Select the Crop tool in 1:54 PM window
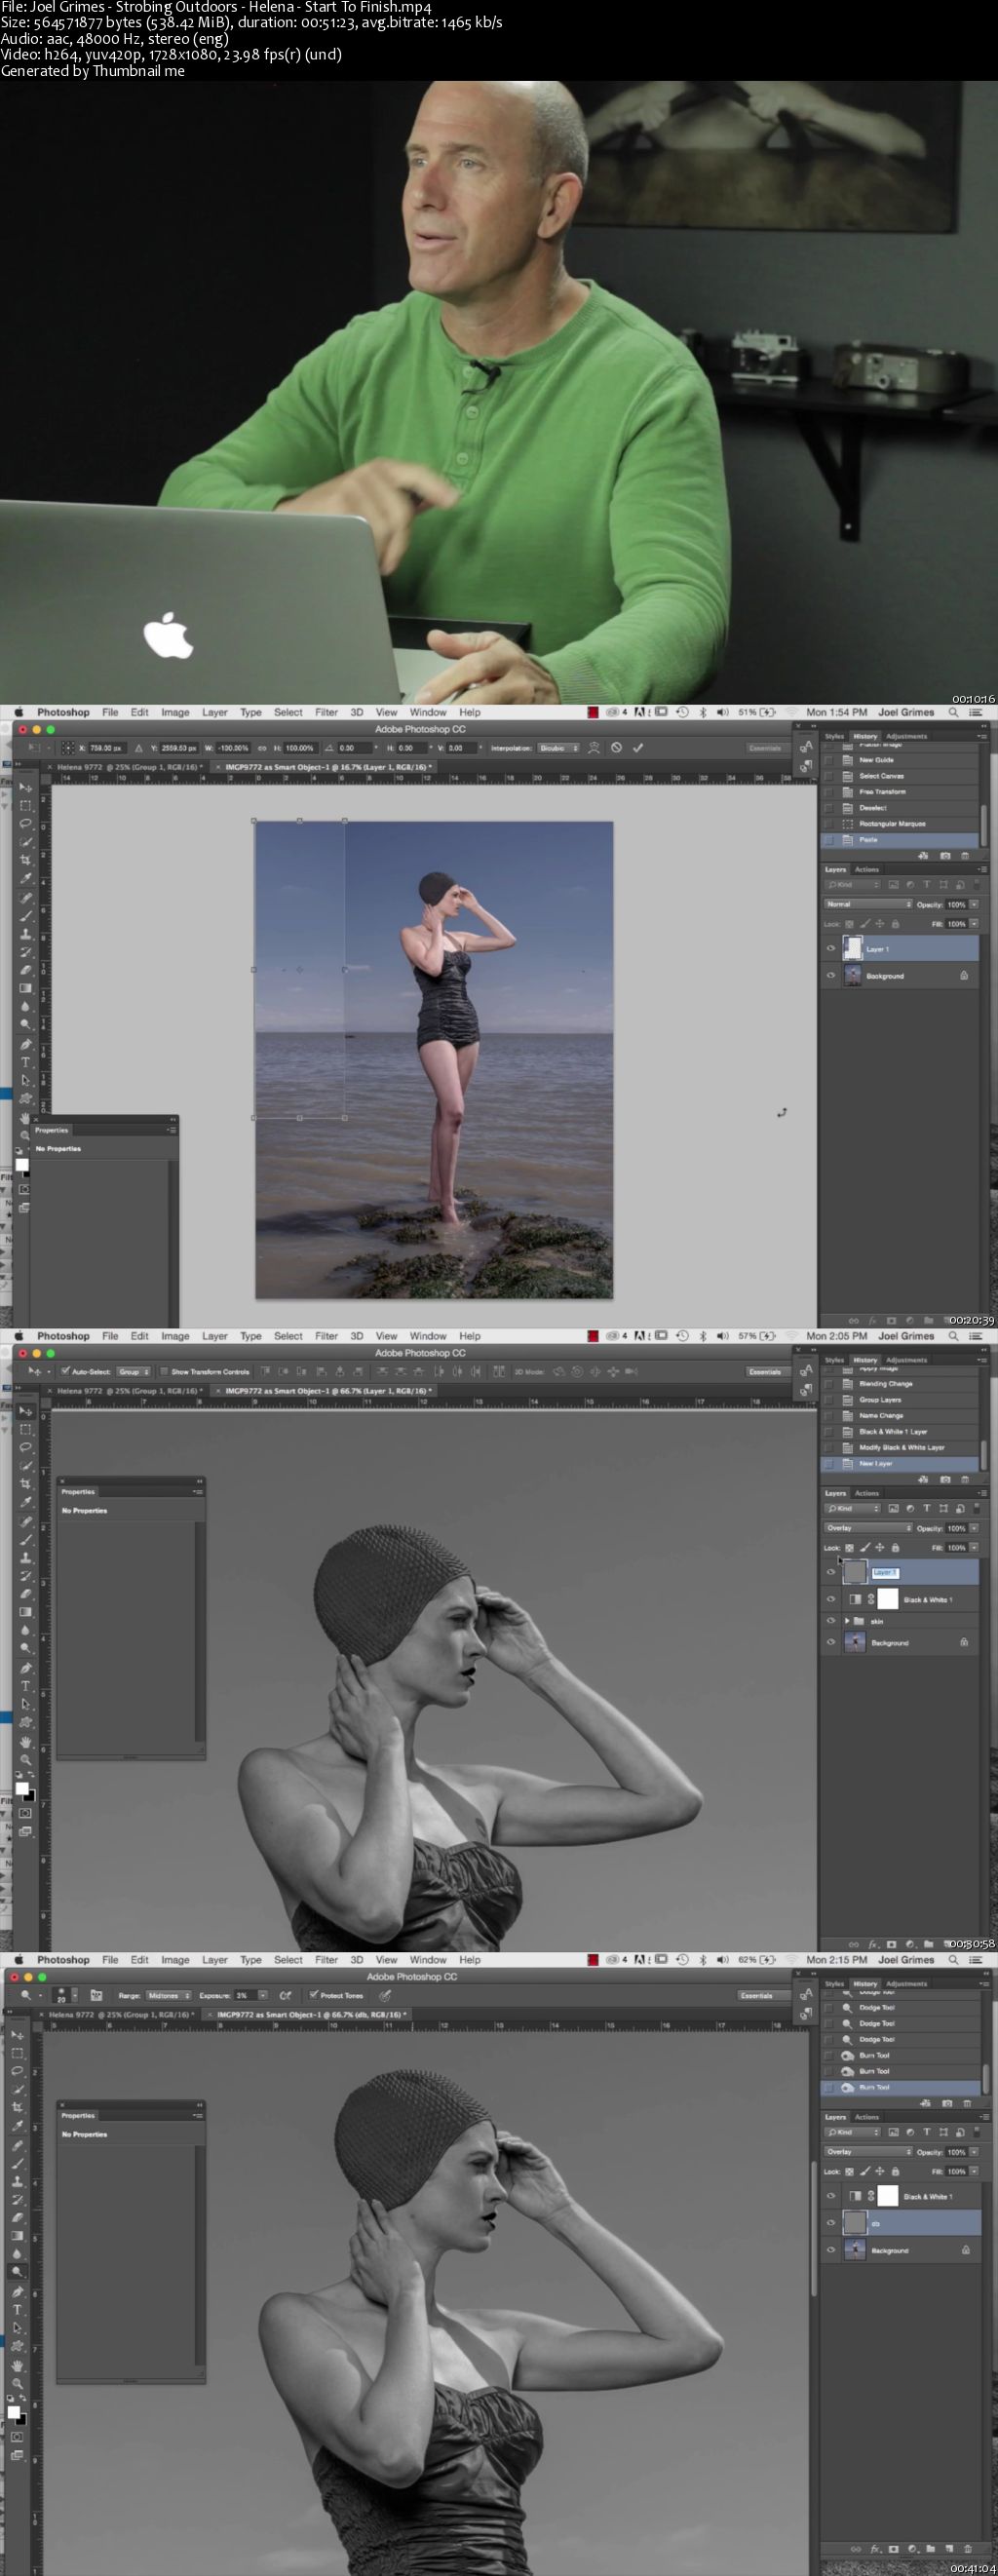The width and height of the screenshot is (998, 2576). (25, 860)
